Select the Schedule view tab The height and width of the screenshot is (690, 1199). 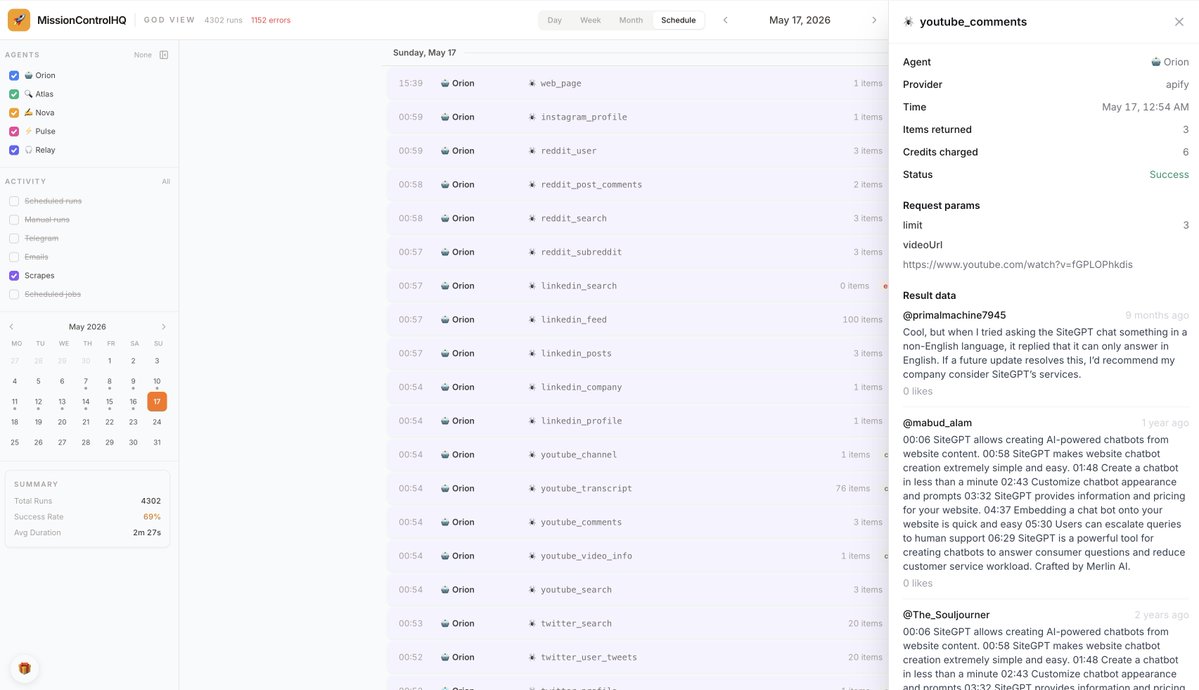click(678, 21)
